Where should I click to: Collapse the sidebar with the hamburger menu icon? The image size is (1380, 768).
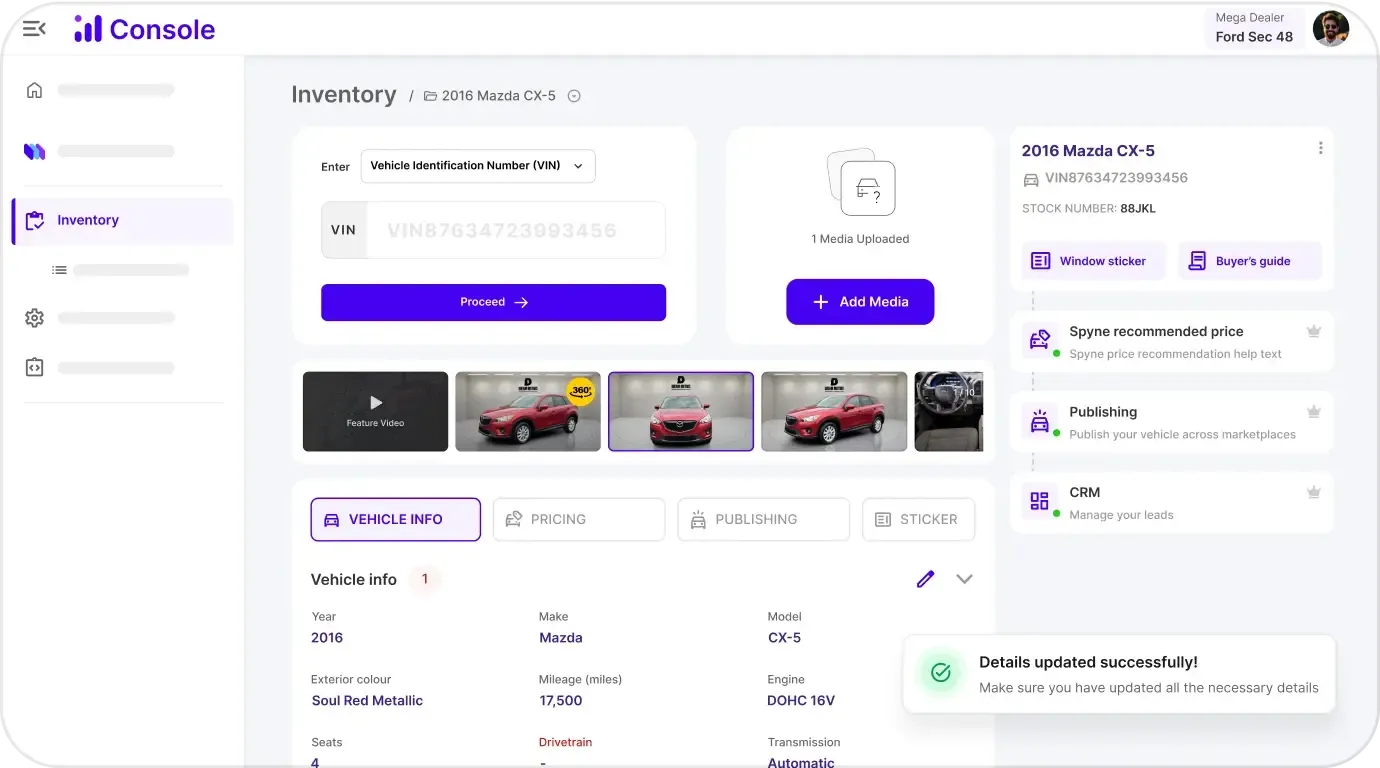coord(34,29)
